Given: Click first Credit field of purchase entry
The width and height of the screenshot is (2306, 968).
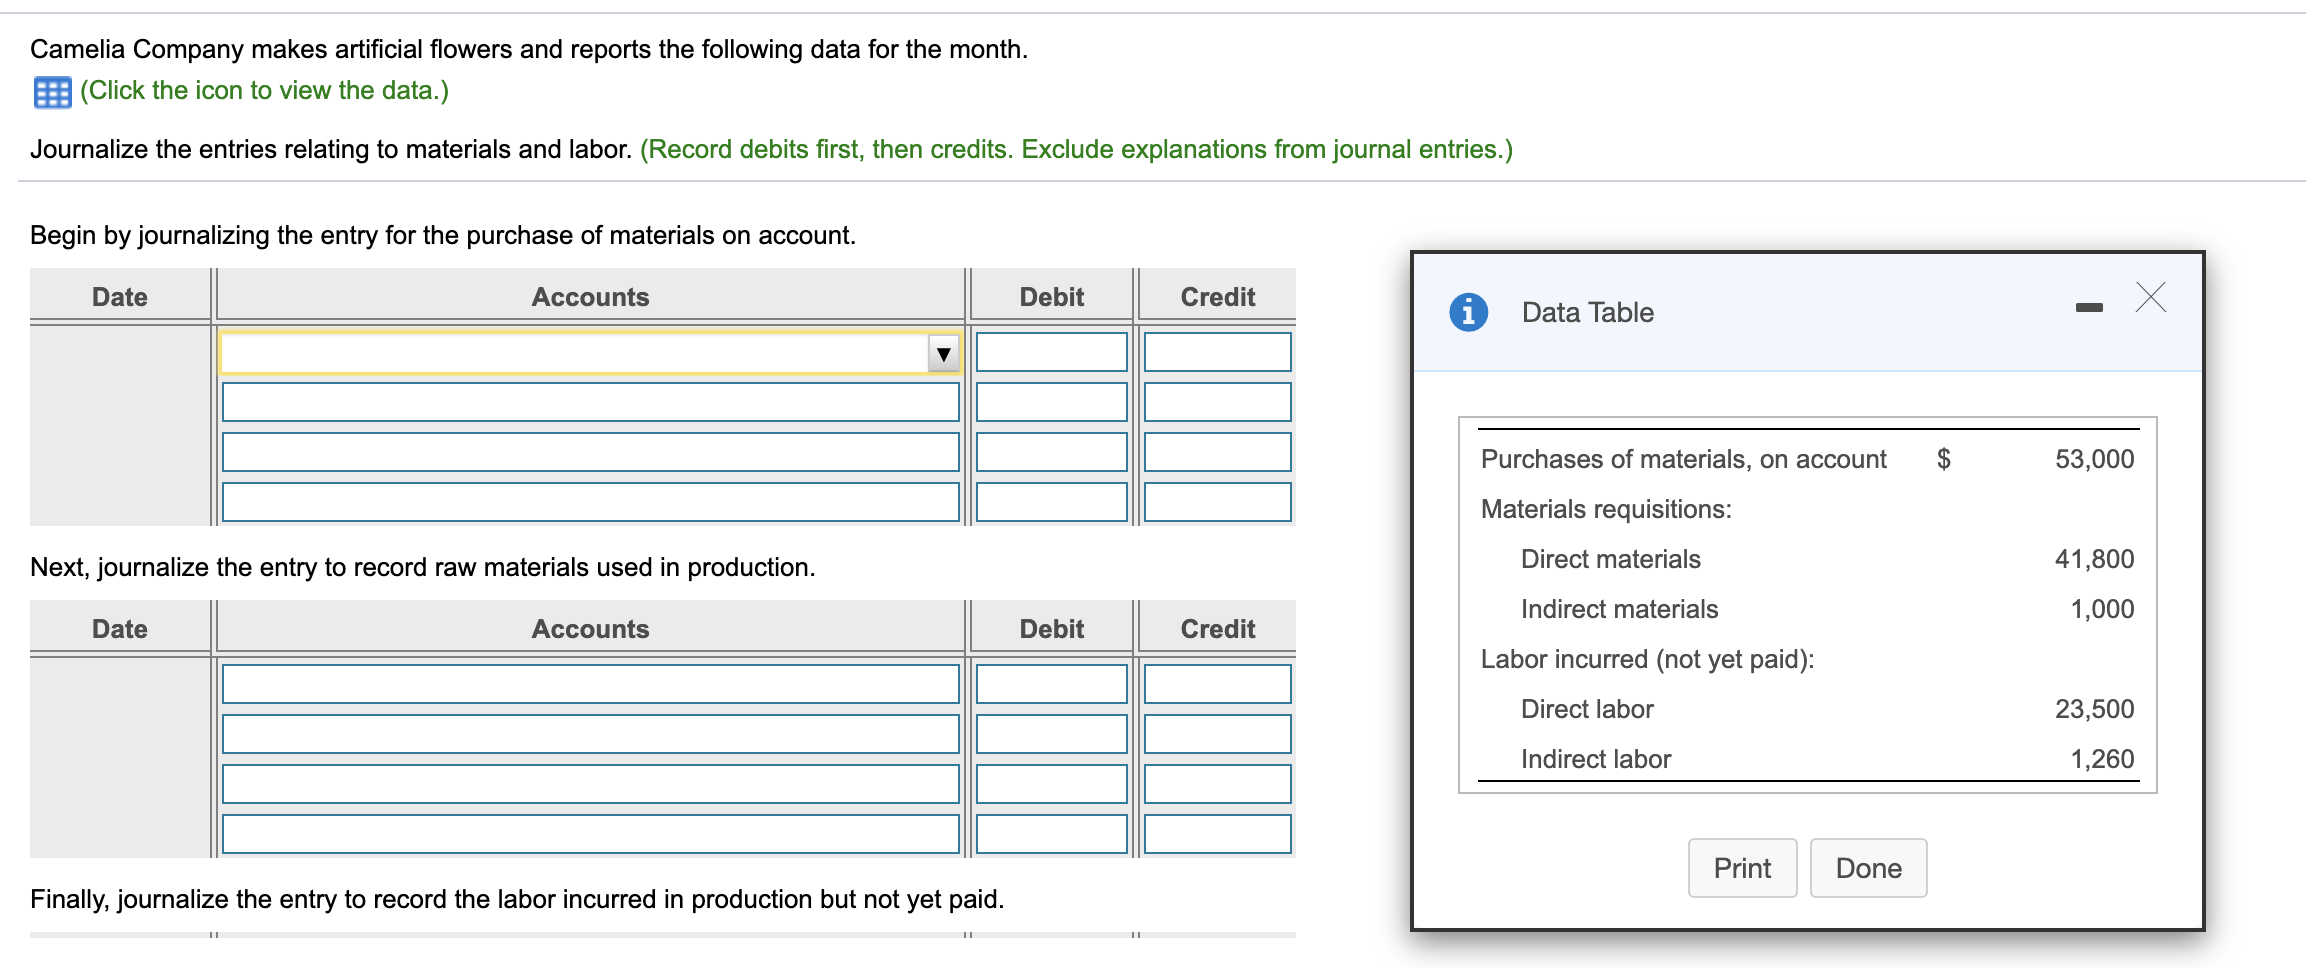Looking at the screenshot, I should point(1217,353).
